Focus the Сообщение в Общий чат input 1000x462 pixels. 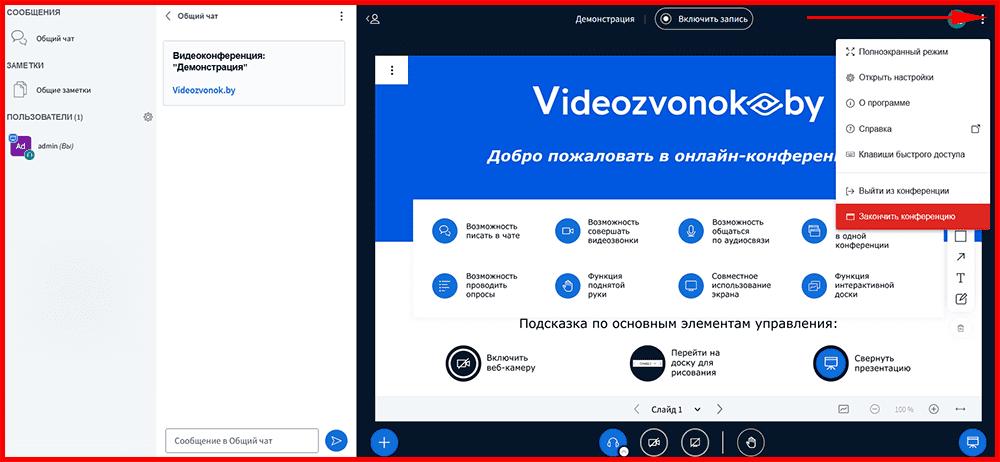(242, 441)
